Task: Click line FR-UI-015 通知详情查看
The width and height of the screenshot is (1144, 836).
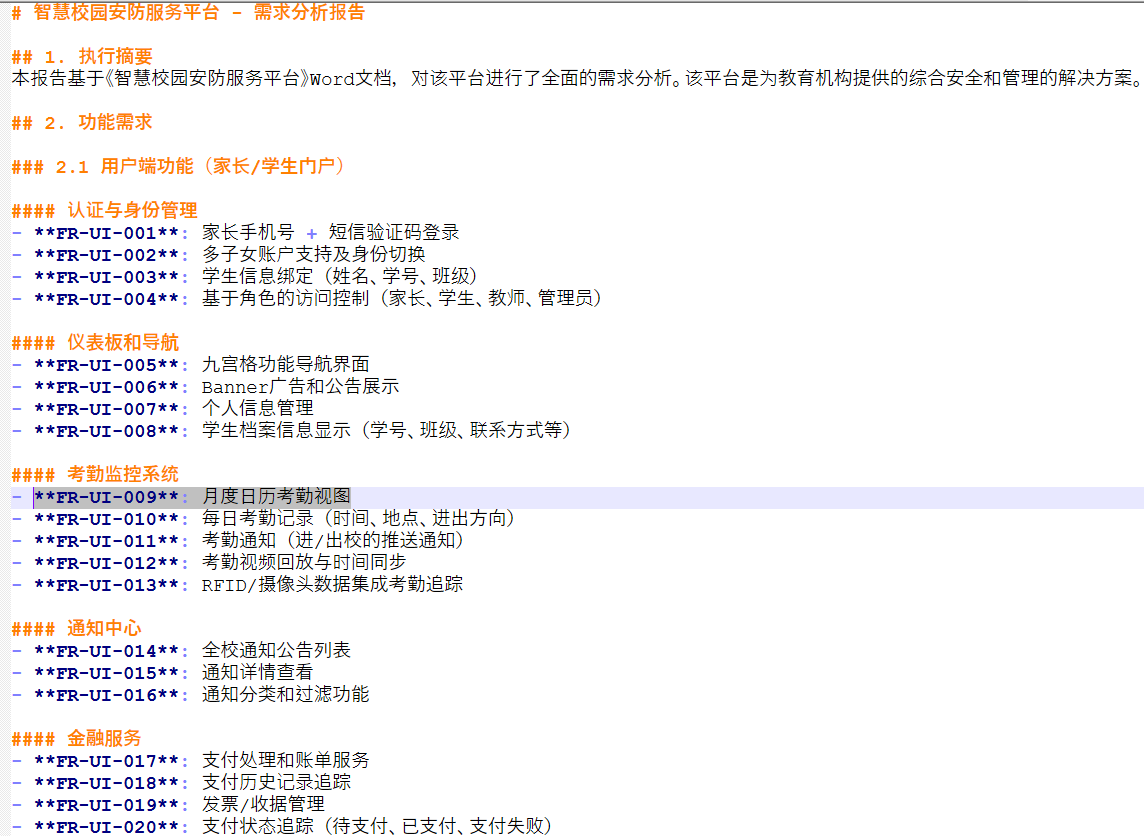Action: click(163, 673)
